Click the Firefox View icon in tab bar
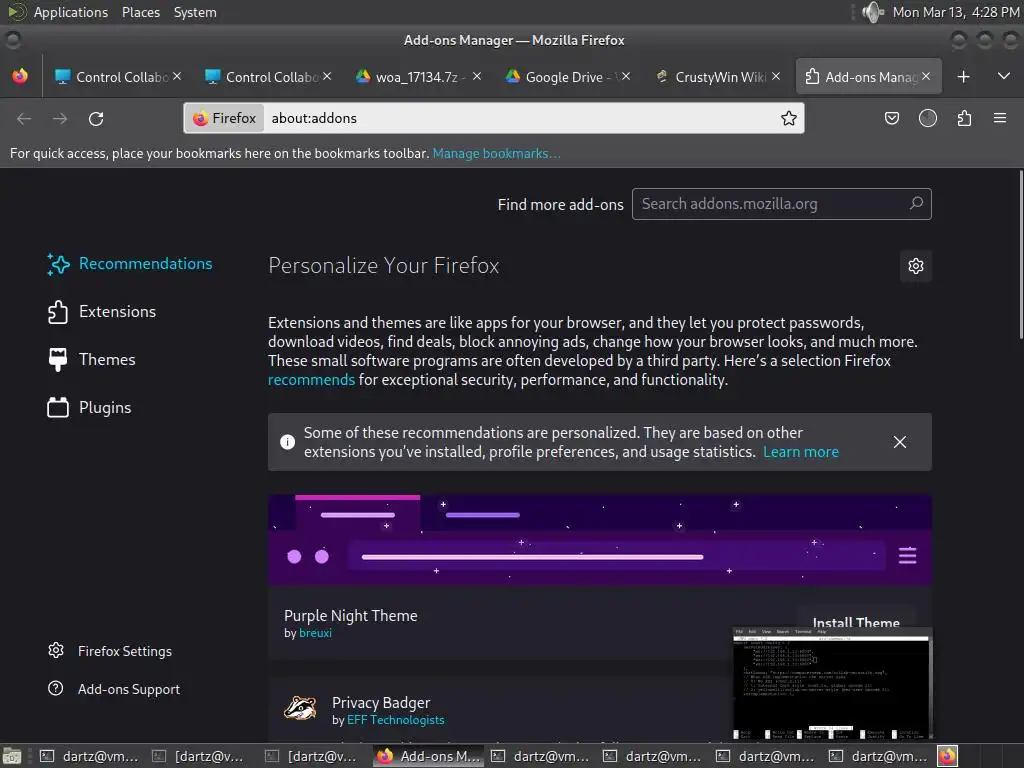This screenshot has width=1024, height=768. 20,76
